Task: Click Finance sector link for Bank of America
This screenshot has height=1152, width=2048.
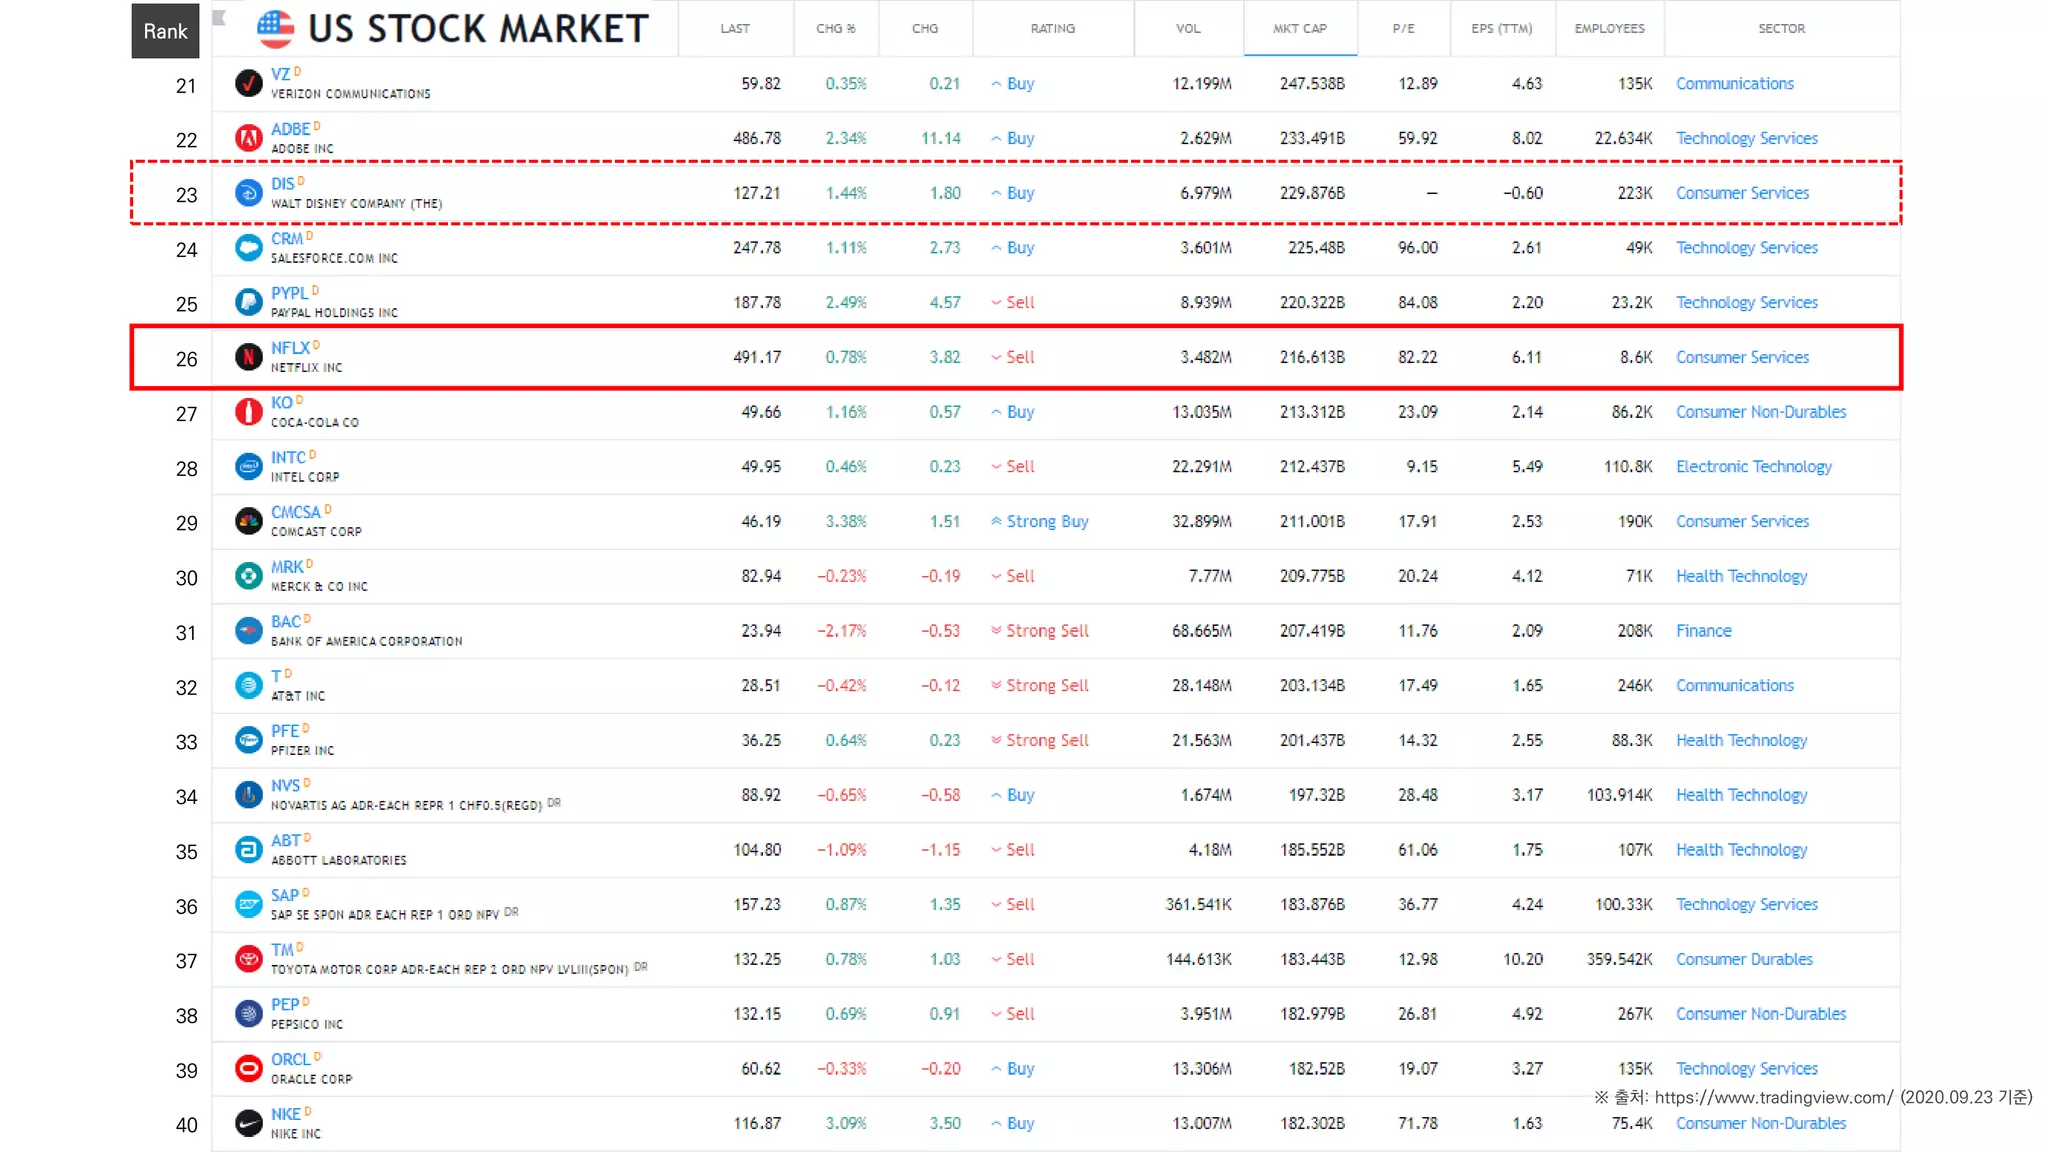Action: (1703, 631)
